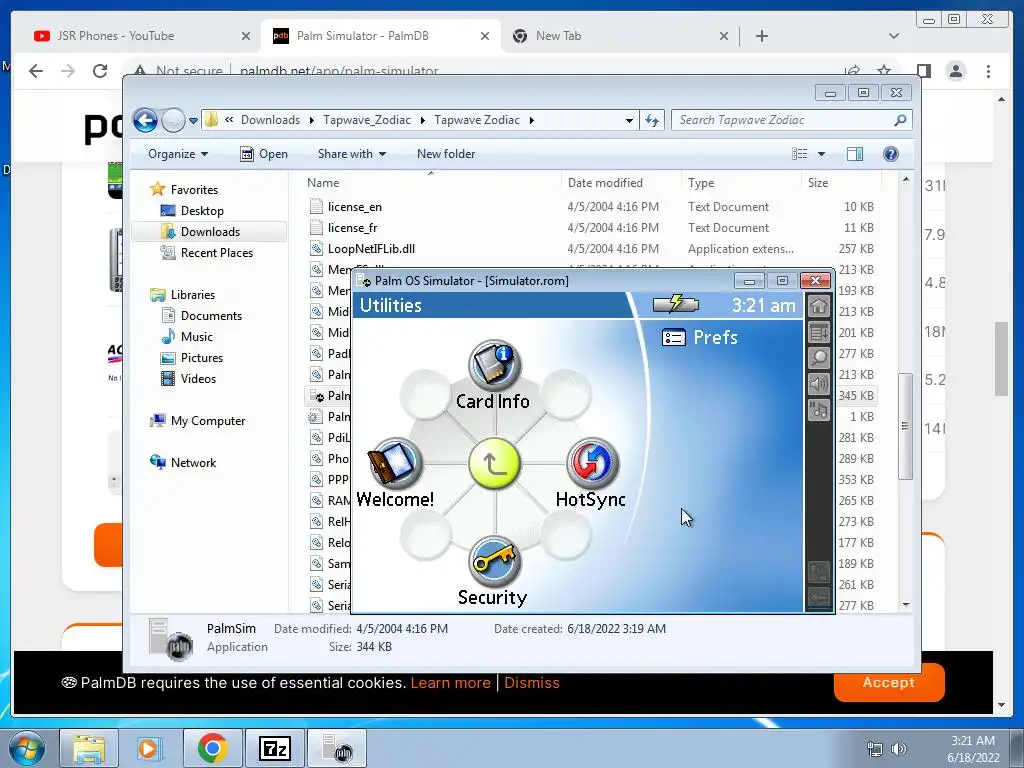1024x768 pixels.
Task: Click Tapwave_Zodiac in the address breadcrumb
Action: [367, 120]
